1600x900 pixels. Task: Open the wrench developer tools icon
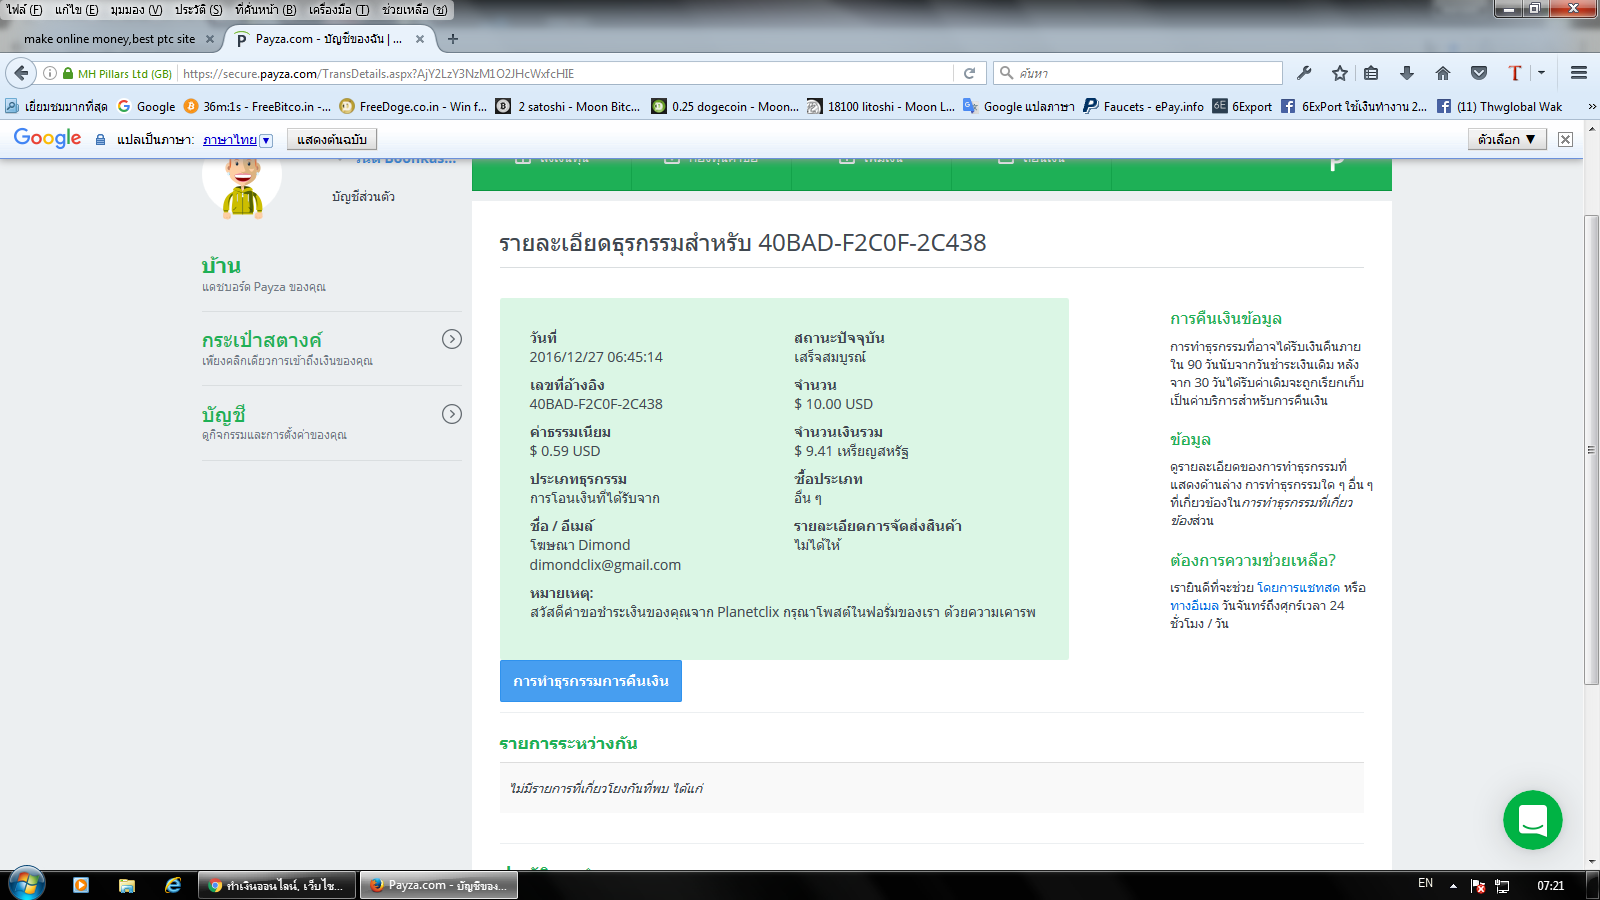1304,73
